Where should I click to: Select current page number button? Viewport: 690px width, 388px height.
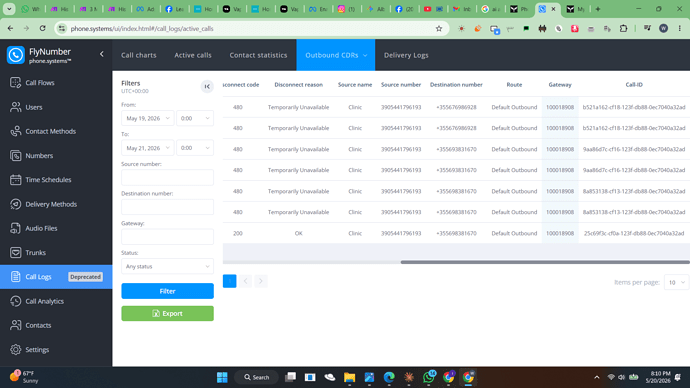tap(230, 281)
